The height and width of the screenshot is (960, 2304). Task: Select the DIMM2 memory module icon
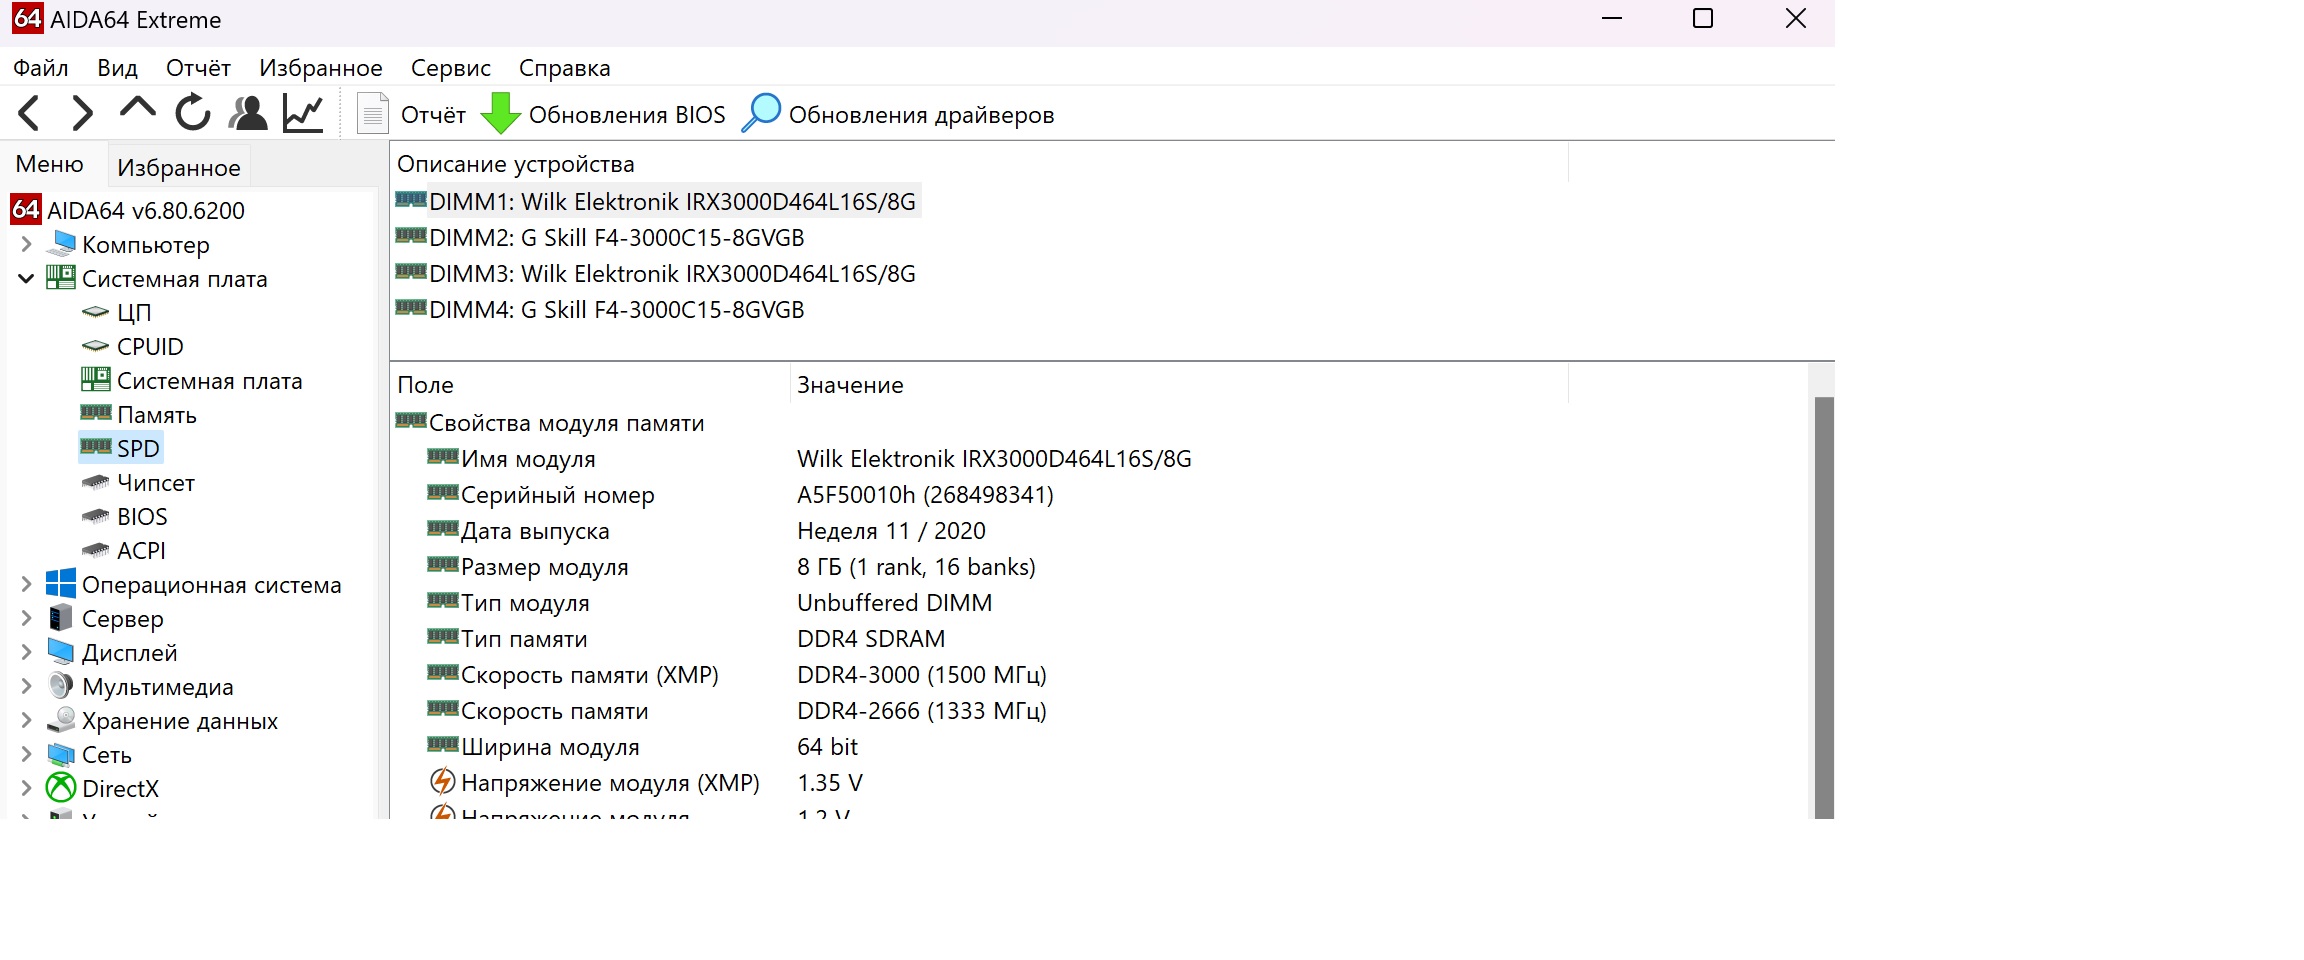click(411, 236)
